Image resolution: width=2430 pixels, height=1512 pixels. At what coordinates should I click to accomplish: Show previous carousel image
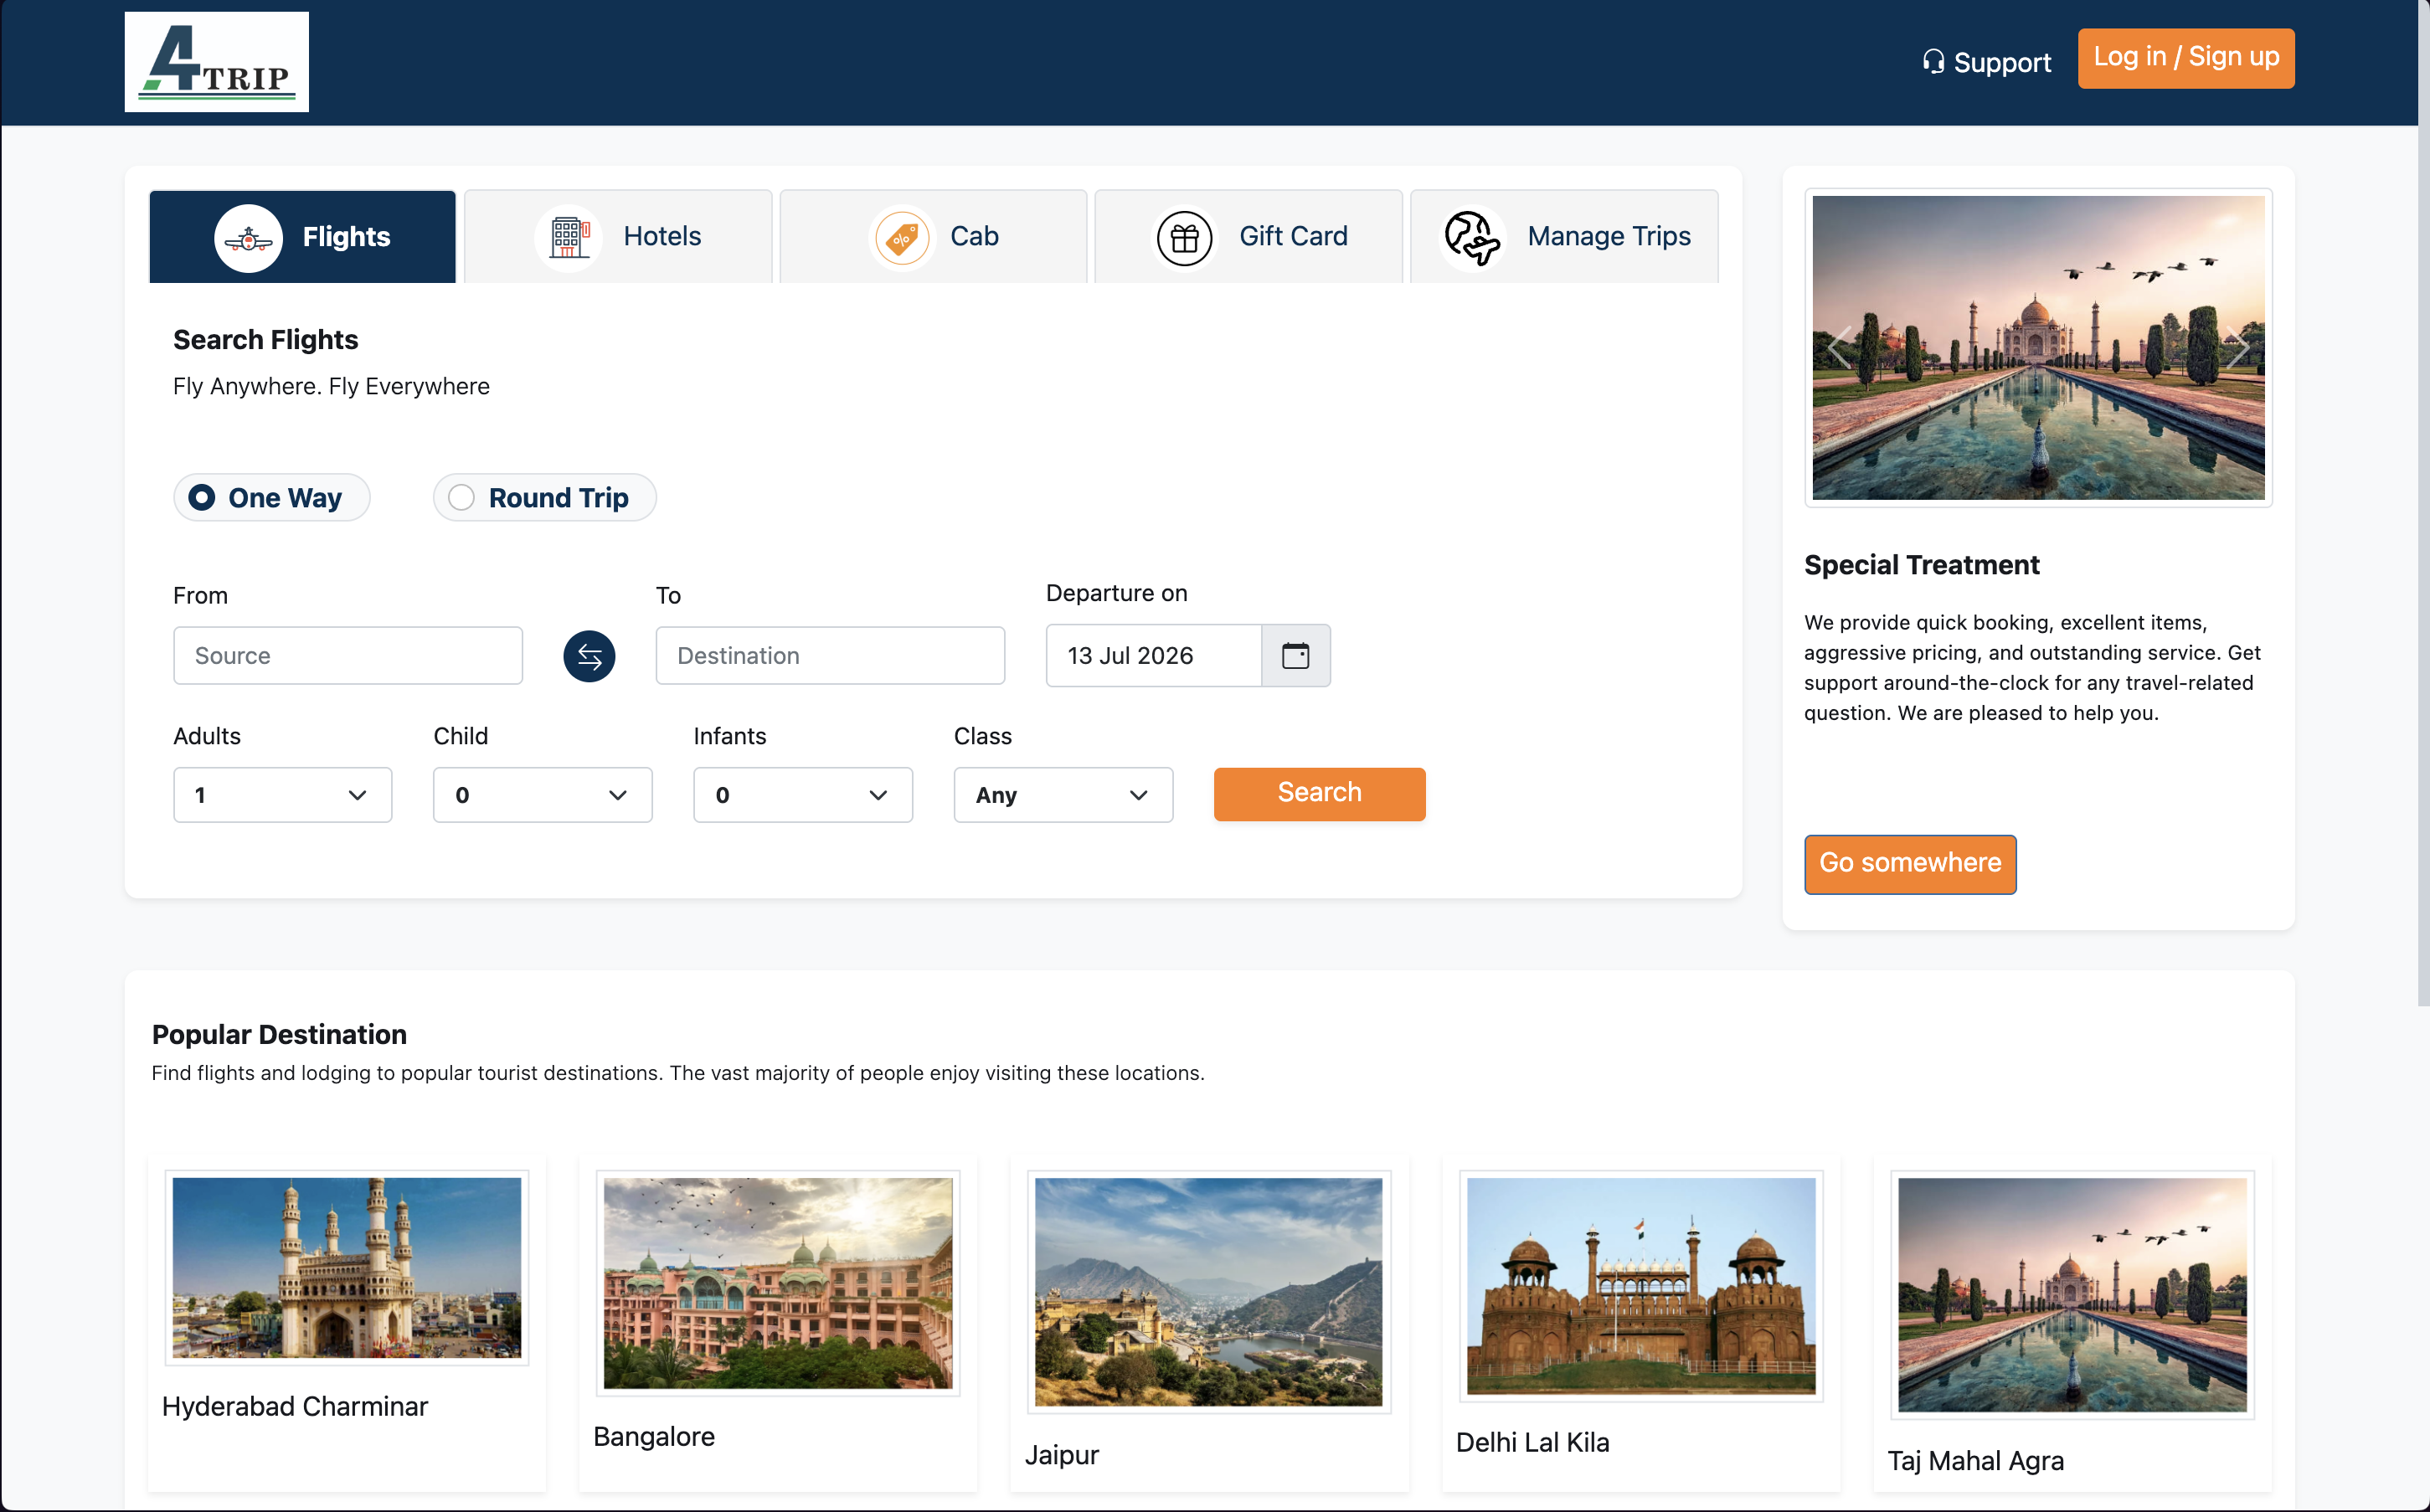point(1839,348)
